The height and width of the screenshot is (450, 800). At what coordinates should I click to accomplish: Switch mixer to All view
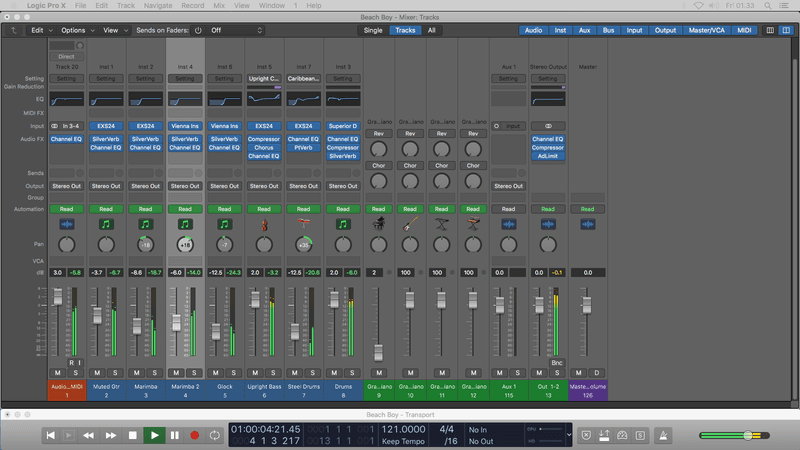click(432, 30)
